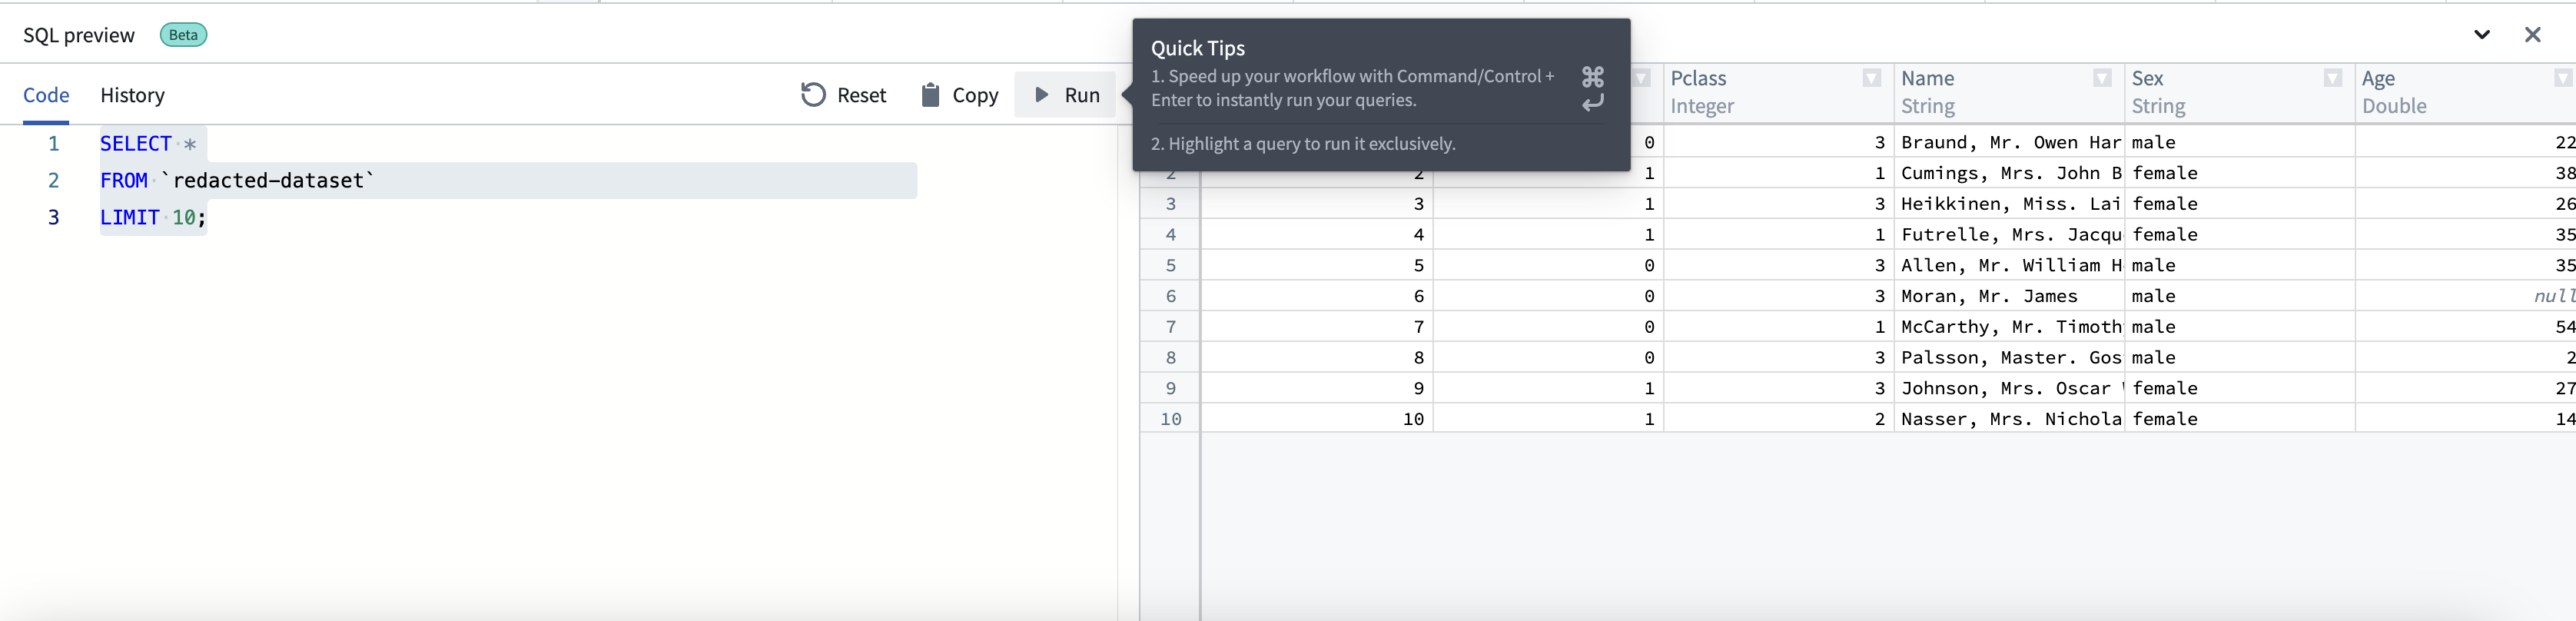Click the SQL preview title
This screenshot has width=2576, height=621.
point(79,35)
